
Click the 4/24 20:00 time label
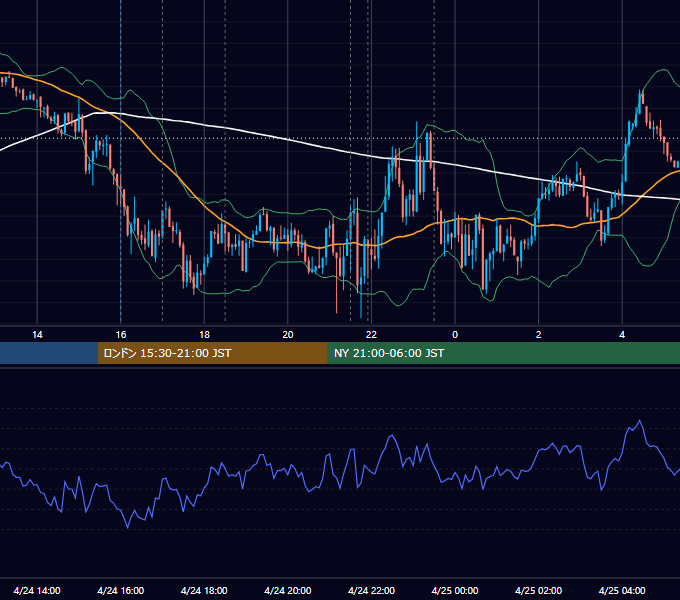click(x=288, y=590)
